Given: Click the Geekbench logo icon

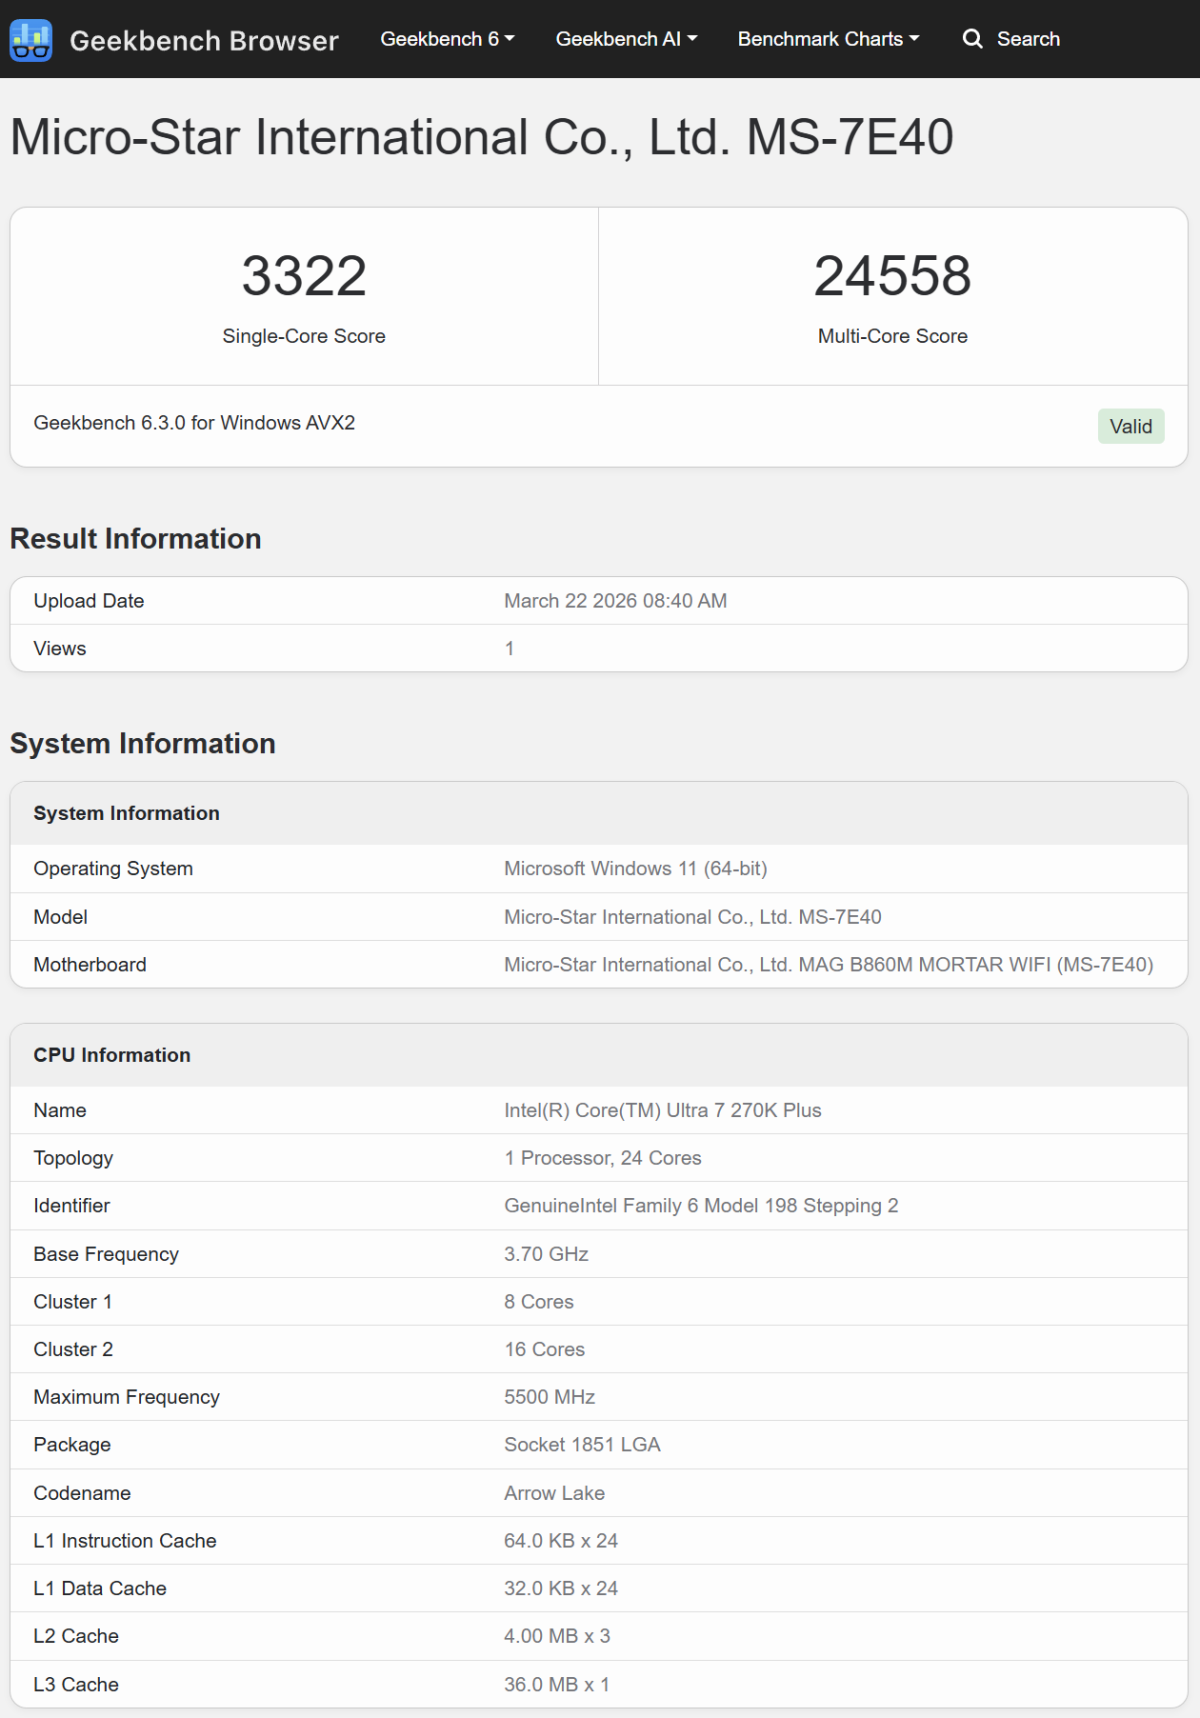Looking at the screenshot, I should pos(31,40).
